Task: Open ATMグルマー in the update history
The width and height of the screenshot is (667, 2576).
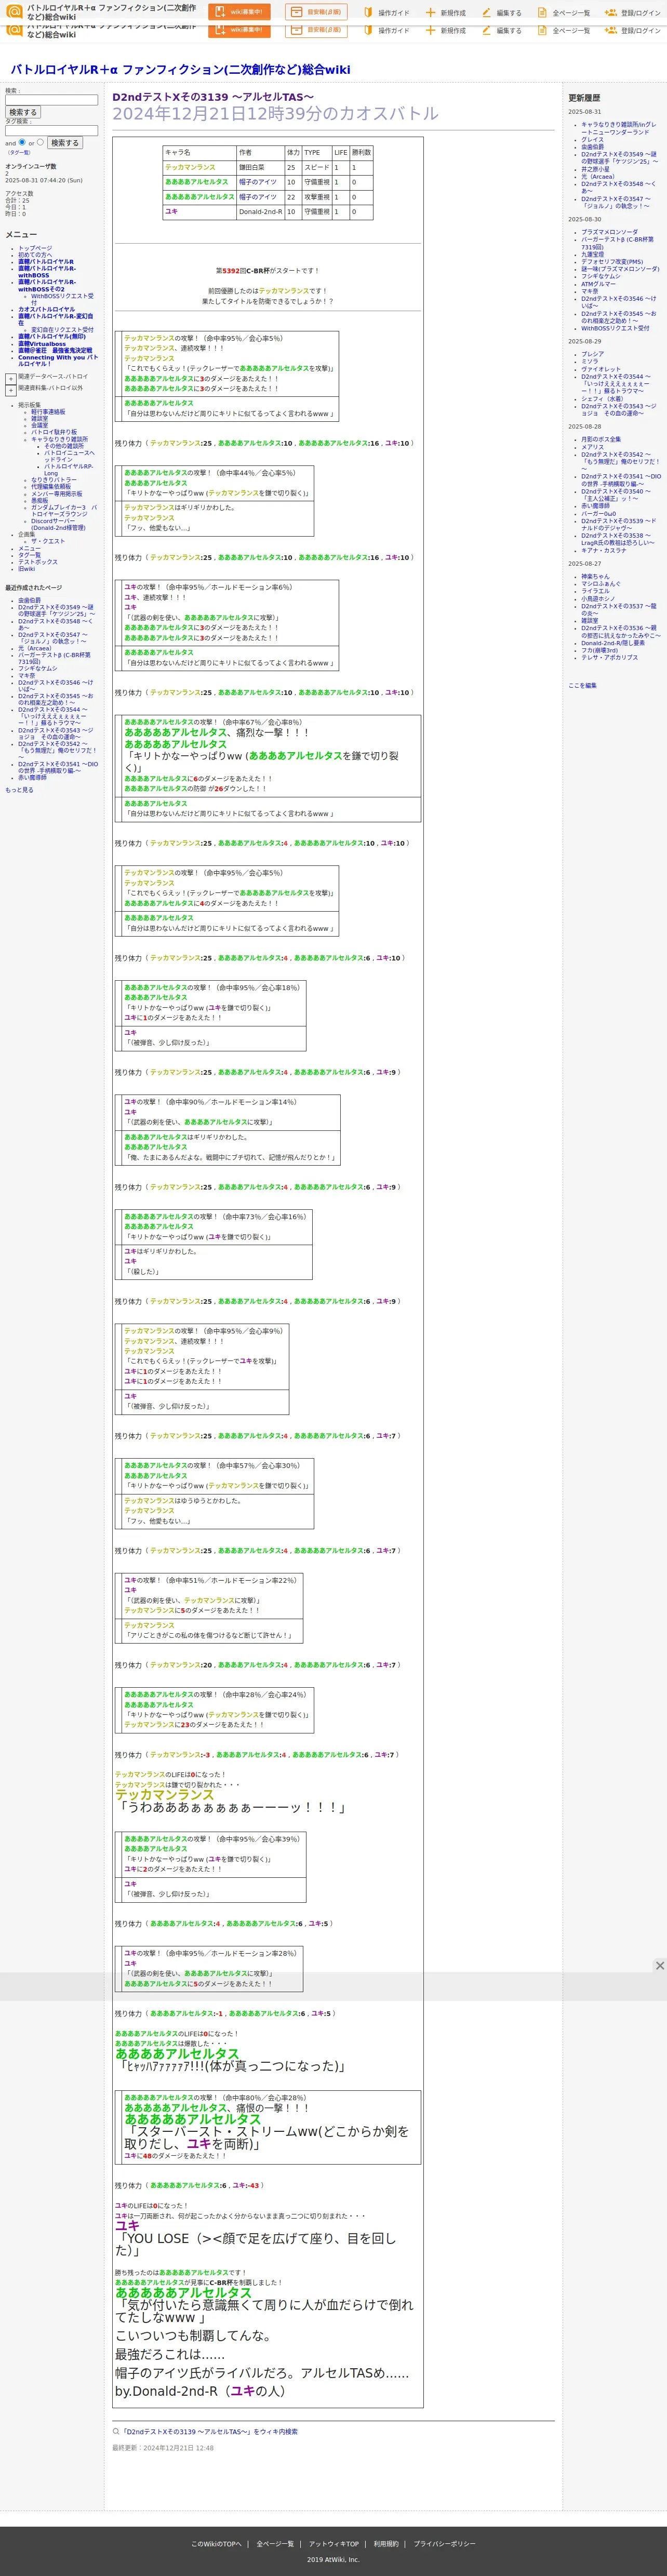Action: [x=599, y=284]
